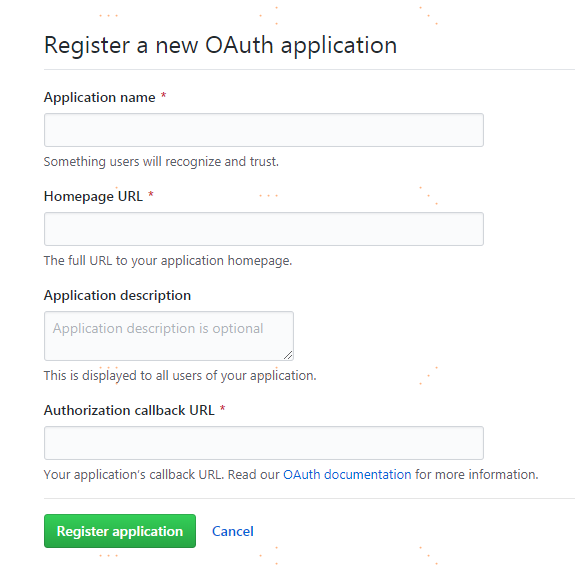The height and width of the screenshot is (576, 575).
Task: Click the Application description label
Action: (117, 295)
